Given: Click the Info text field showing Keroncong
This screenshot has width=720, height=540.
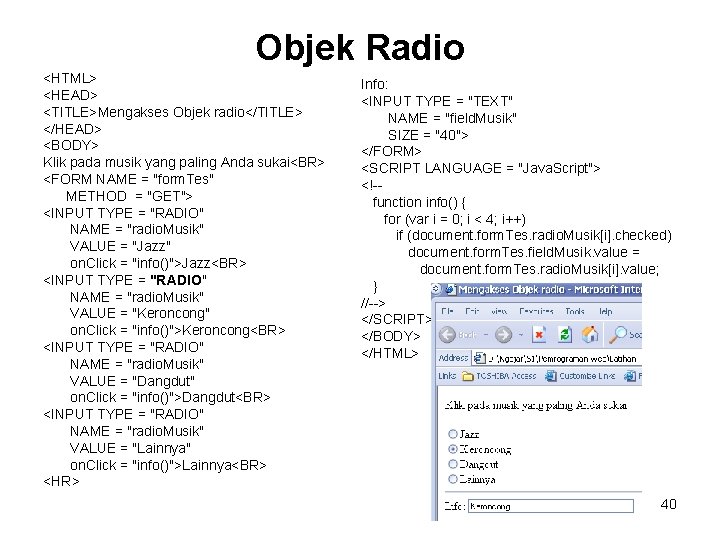Looking at the screenshot, I should [x=551, y=506].
